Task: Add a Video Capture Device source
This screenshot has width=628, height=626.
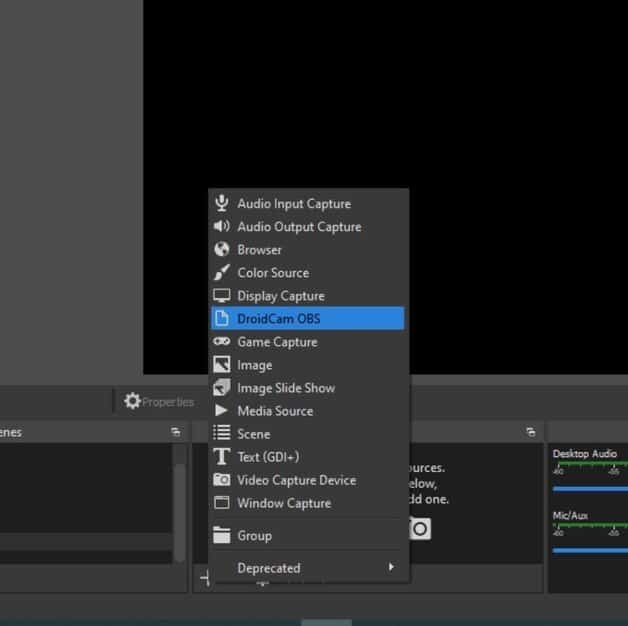Action: (308, 480)
